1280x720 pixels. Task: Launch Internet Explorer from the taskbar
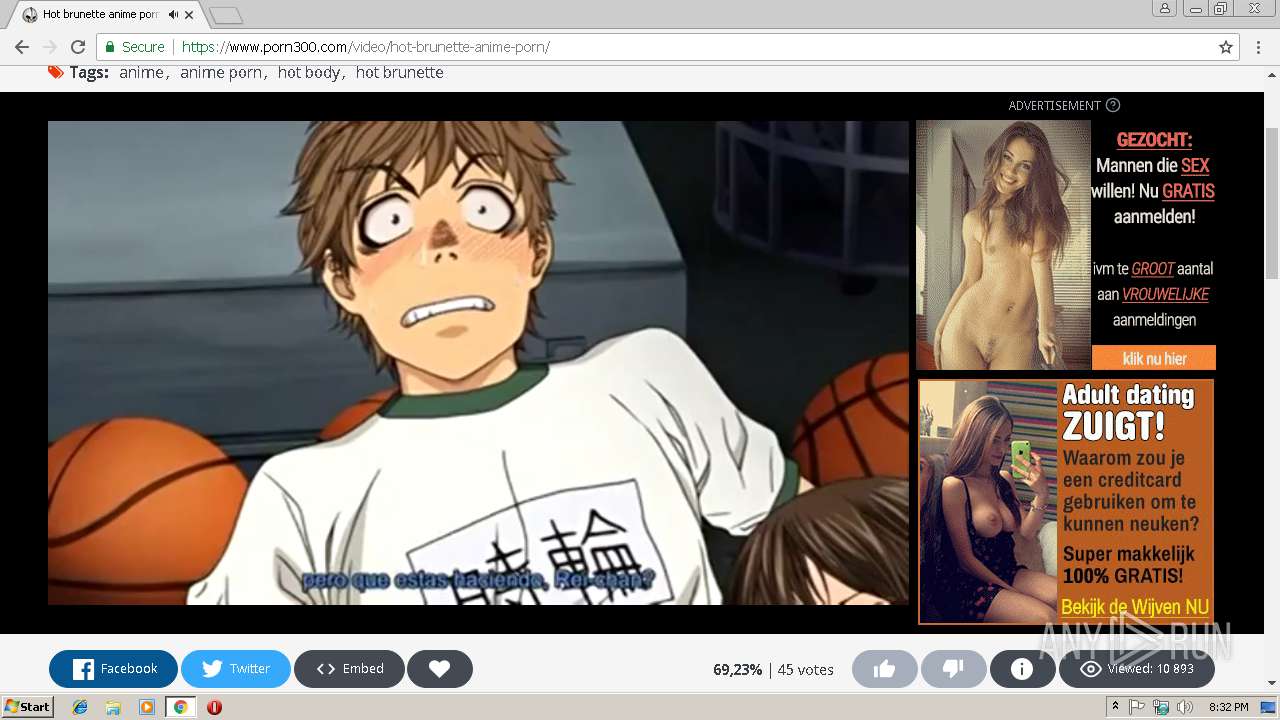click(80, 707)
